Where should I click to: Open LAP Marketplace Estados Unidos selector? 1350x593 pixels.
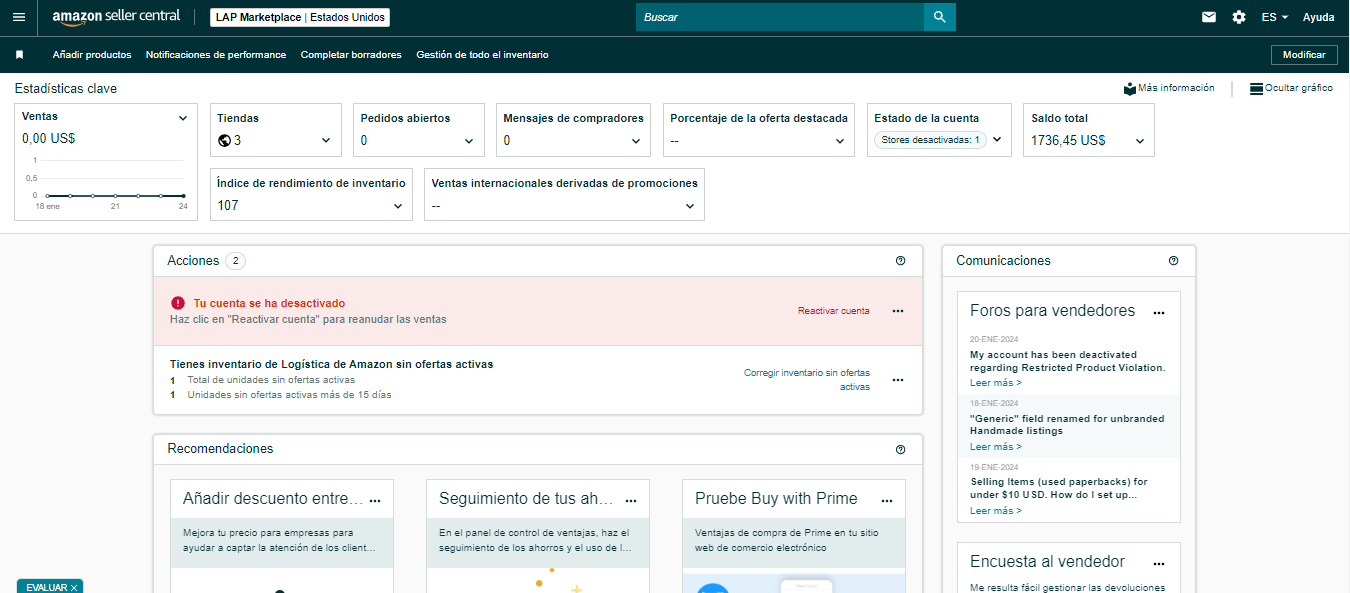(300, 17)
